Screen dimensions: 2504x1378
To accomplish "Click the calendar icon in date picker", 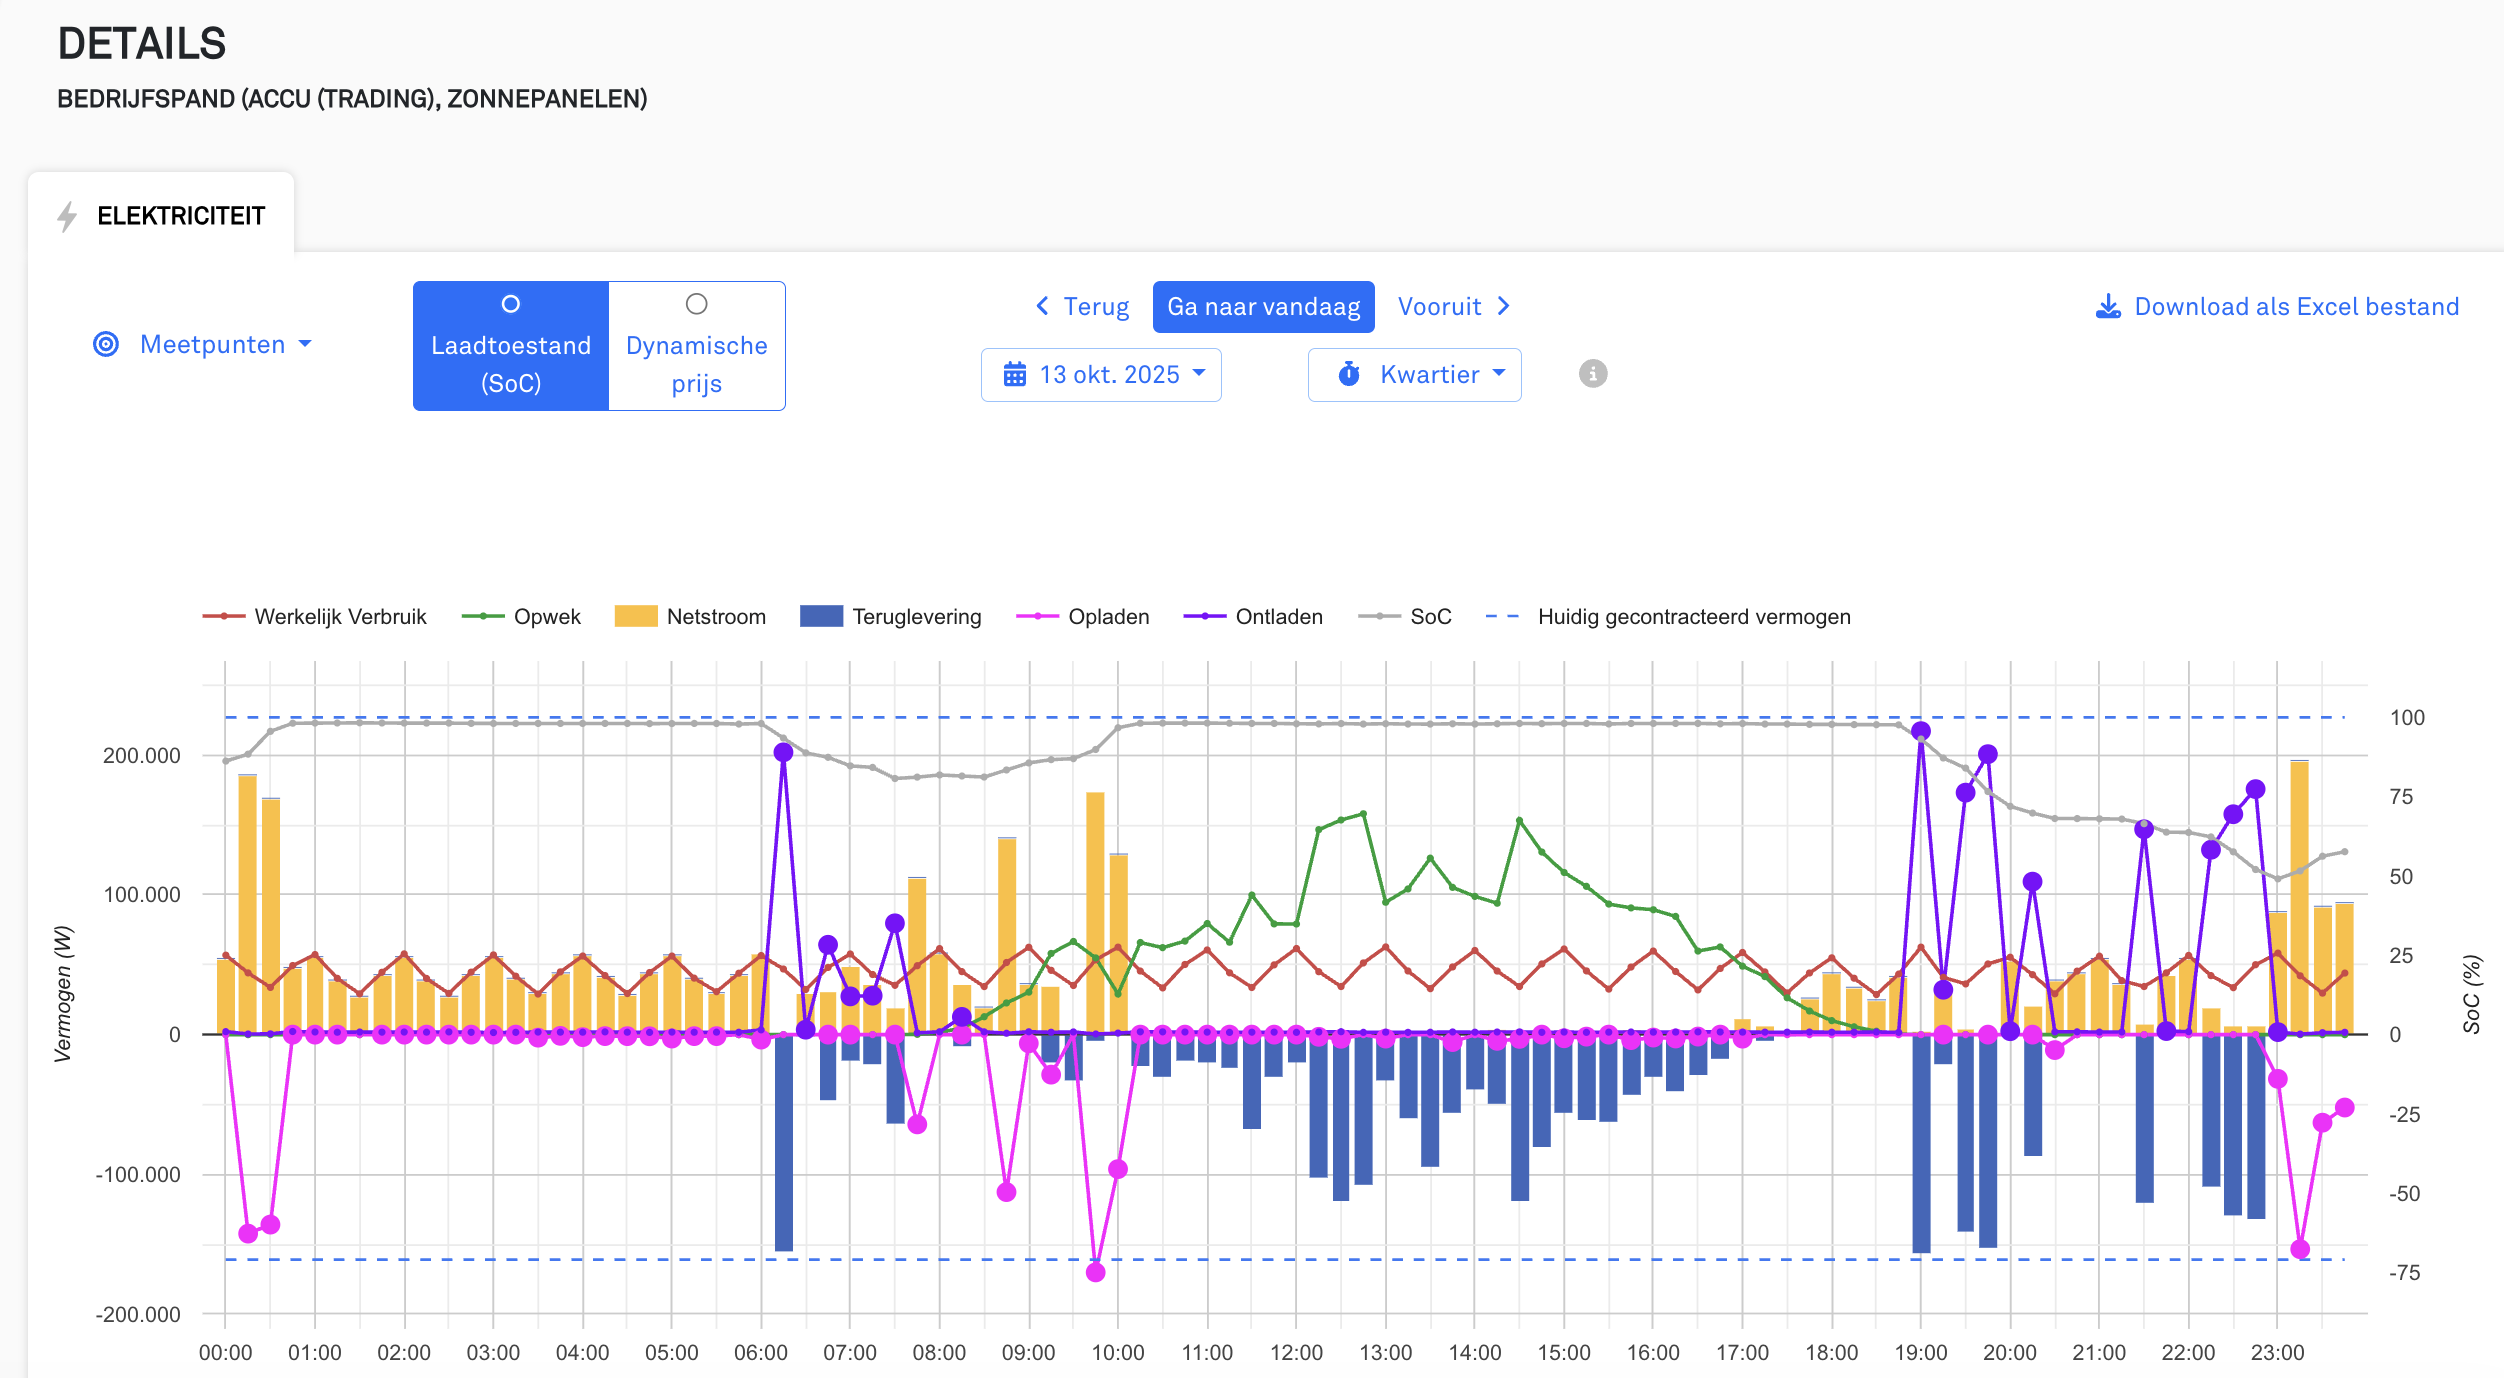I will coord(1014,375).
